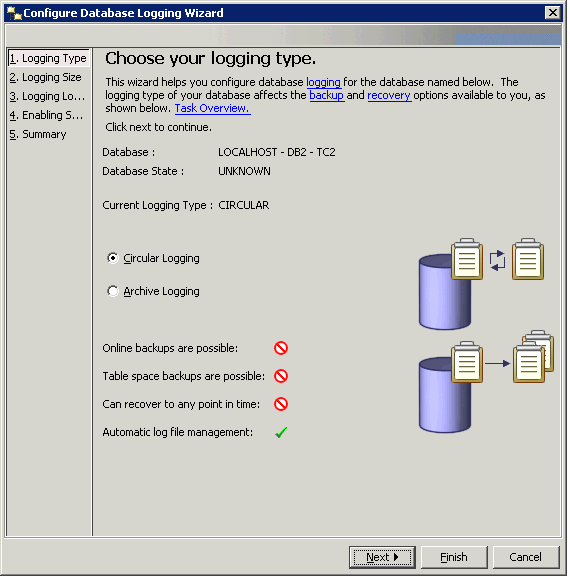Open the fourth step, Enabling S...
Screen dimensions: 570x576
point(46,115)
